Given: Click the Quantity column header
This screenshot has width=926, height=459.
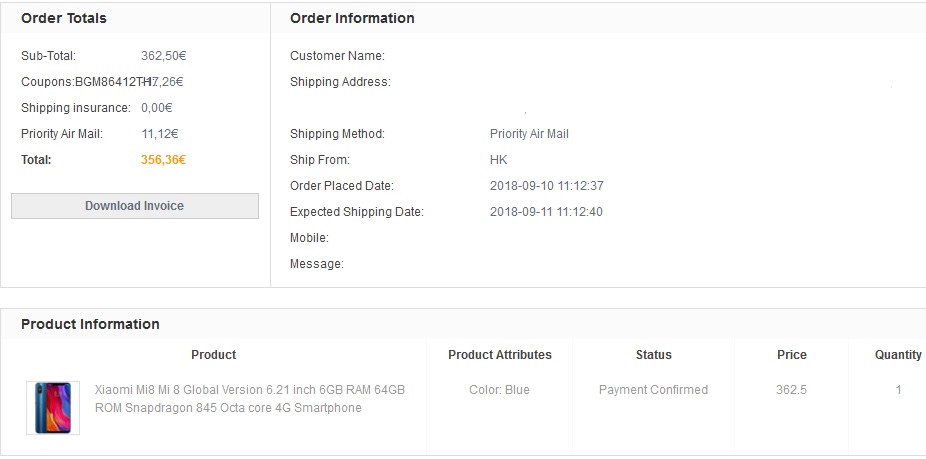Looking at the screenshot, I should coord(898,355).
